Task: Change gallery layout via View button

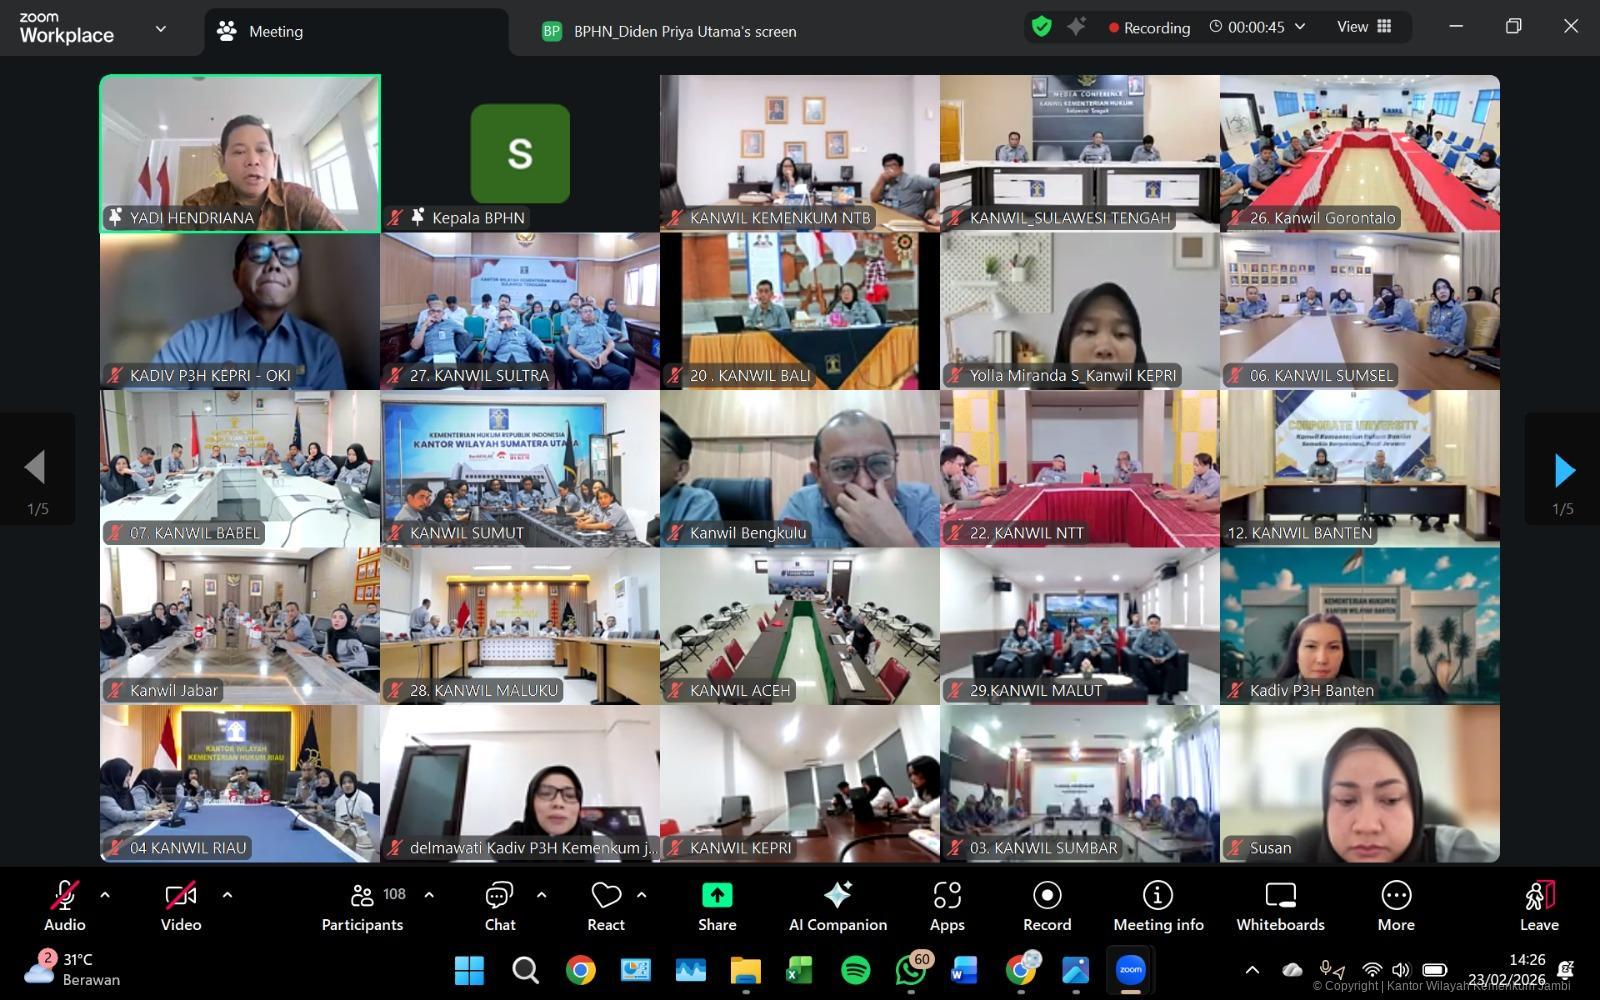Action: pyautogui.click(x=1353, y=27)
